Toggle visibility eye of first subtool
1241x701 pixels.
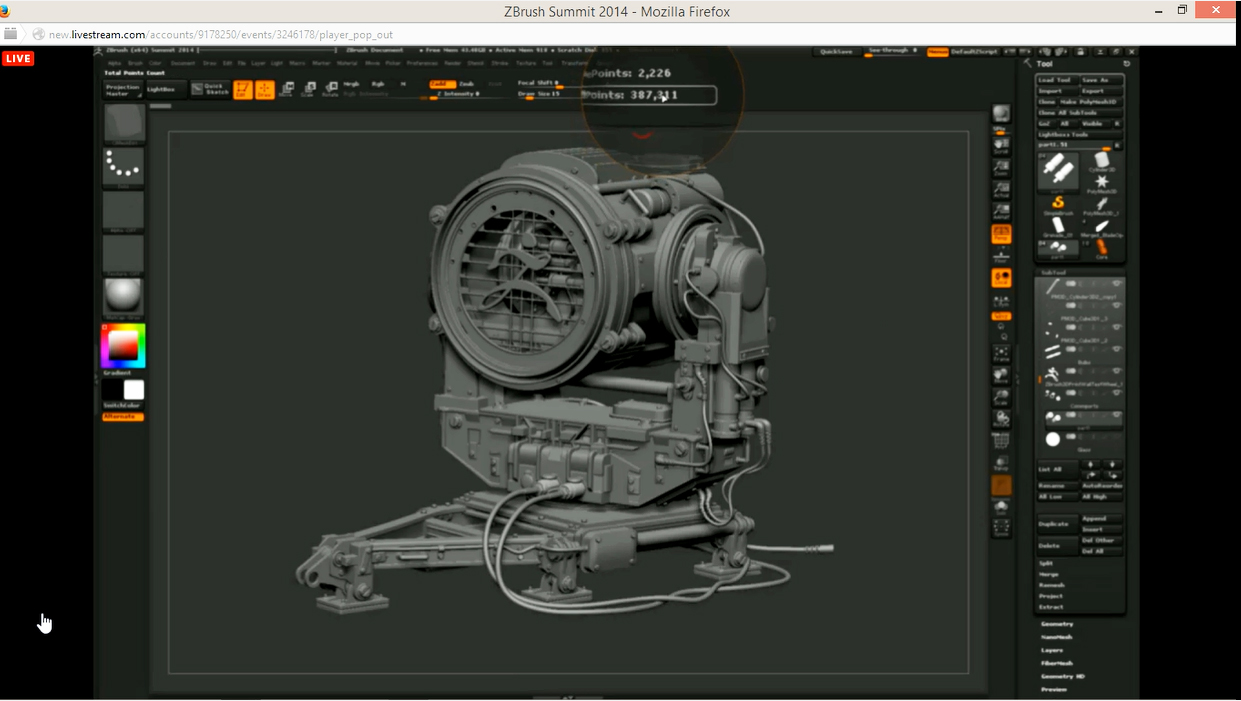(1117, 285)
